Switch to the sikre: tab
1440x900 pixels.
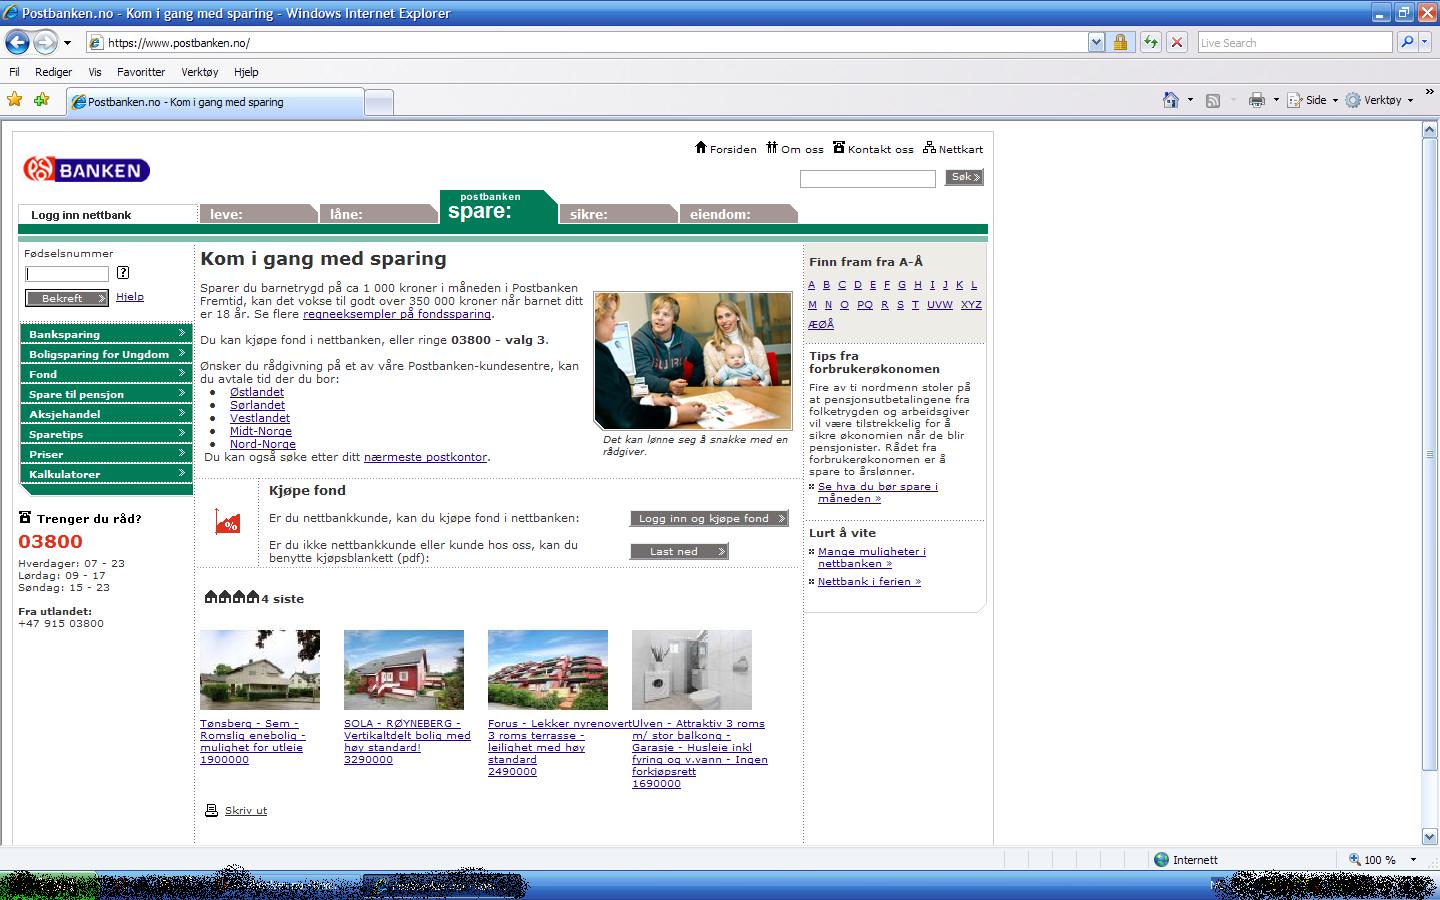click(x=618, y=214)
